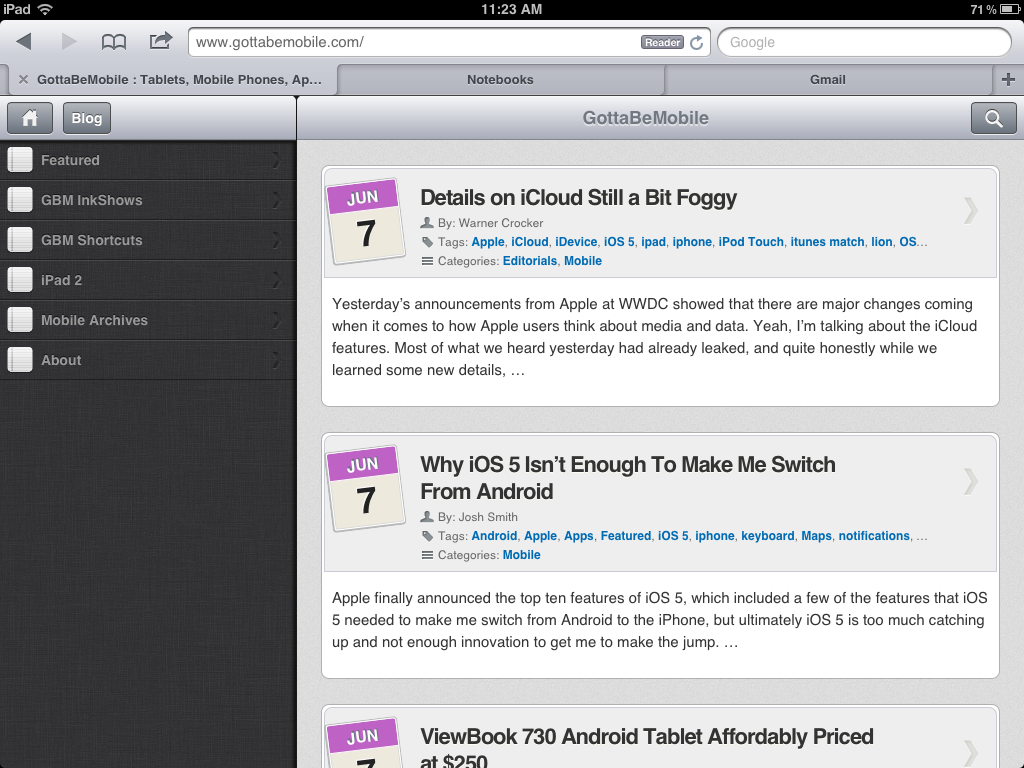
Task: Follow the itunes match tag link
Action: tap(827, 242)
